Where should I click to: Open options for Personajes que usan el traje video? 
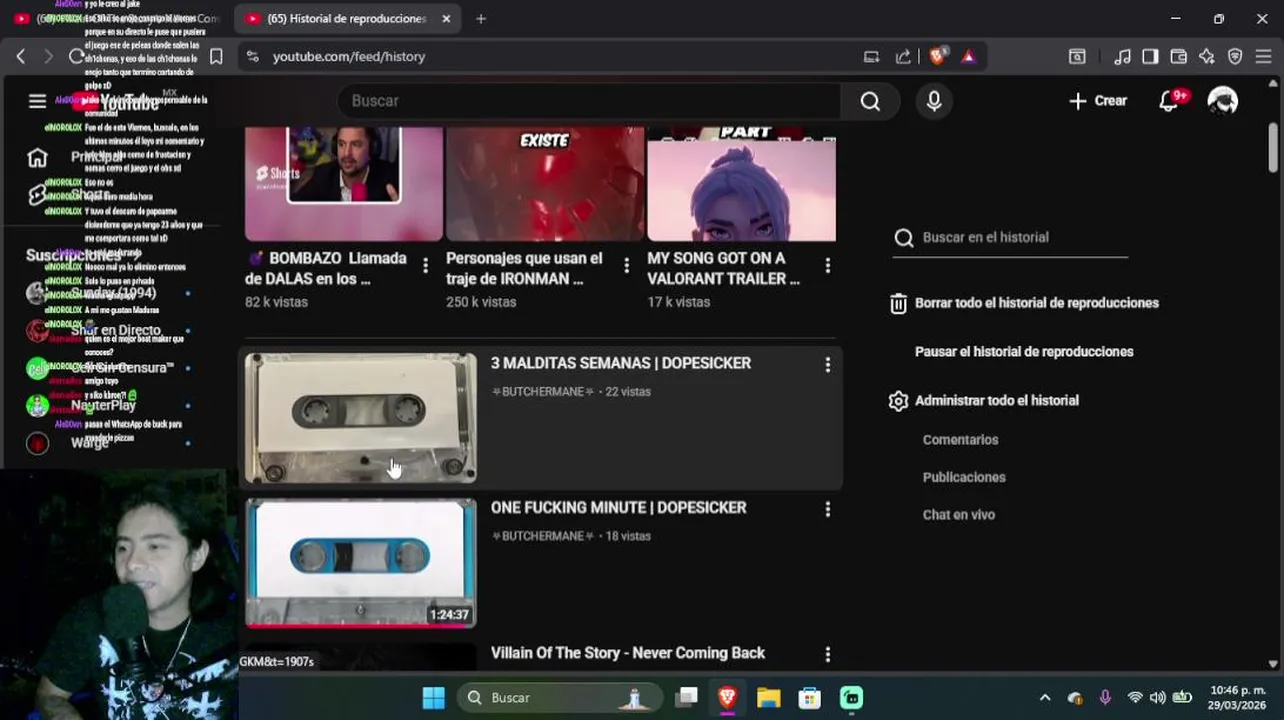pos(626,266)
